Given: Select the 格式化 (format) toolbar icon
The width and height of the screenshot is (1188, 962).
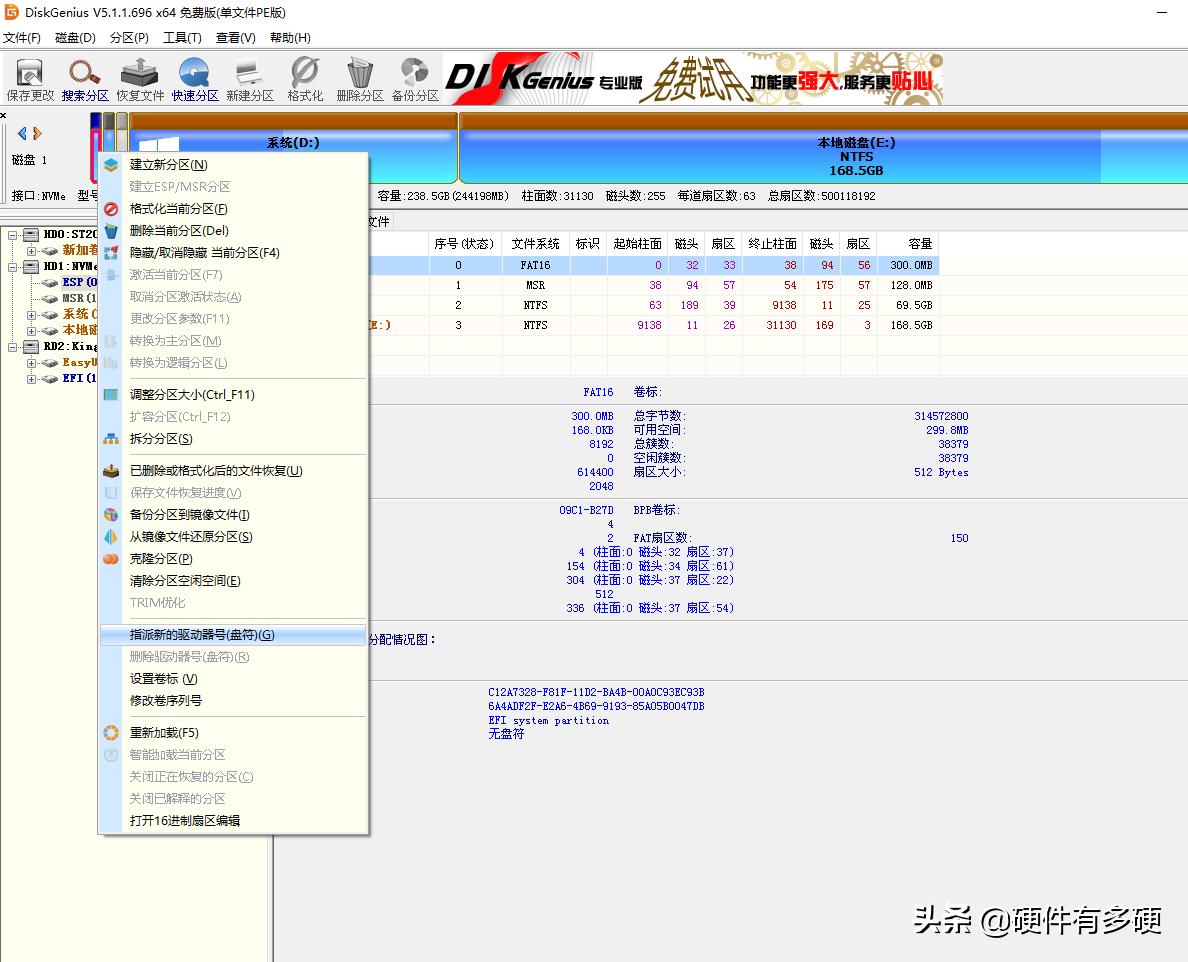Looking at the screenshot, I should (304, 78).
